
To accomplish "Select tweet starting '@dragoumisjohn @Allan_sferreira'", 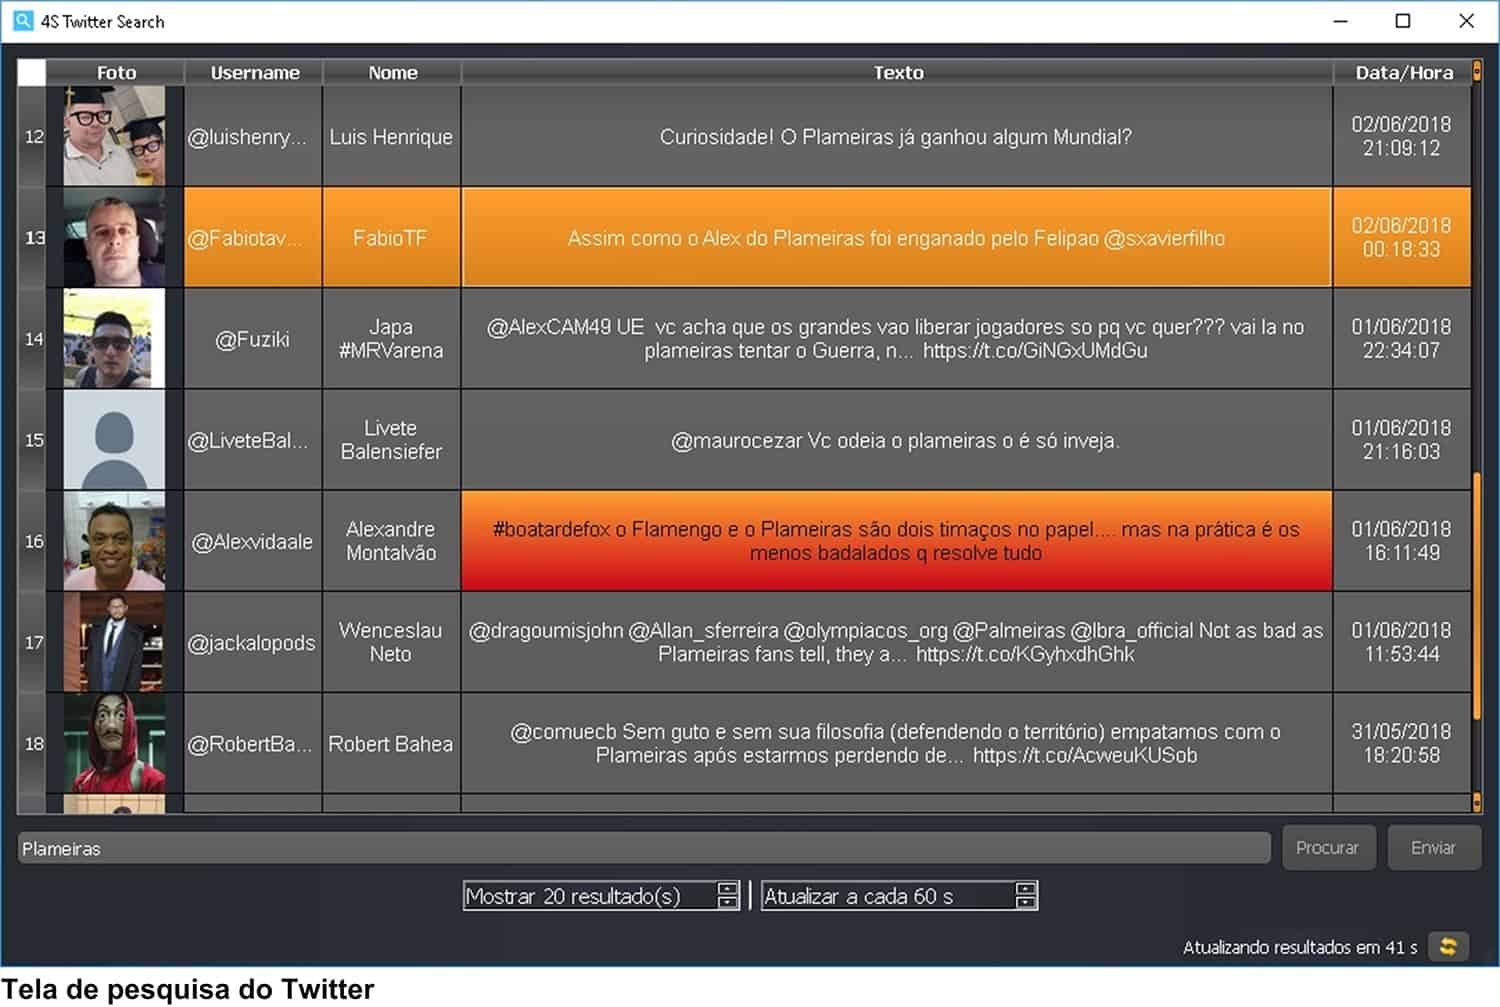I will pos(897,643).
